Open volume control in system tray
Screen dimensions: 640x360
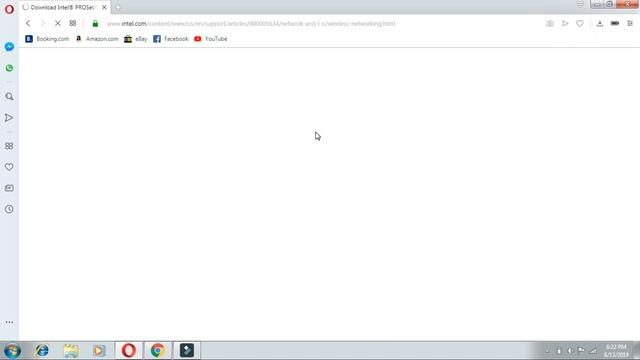click(570, 351)
